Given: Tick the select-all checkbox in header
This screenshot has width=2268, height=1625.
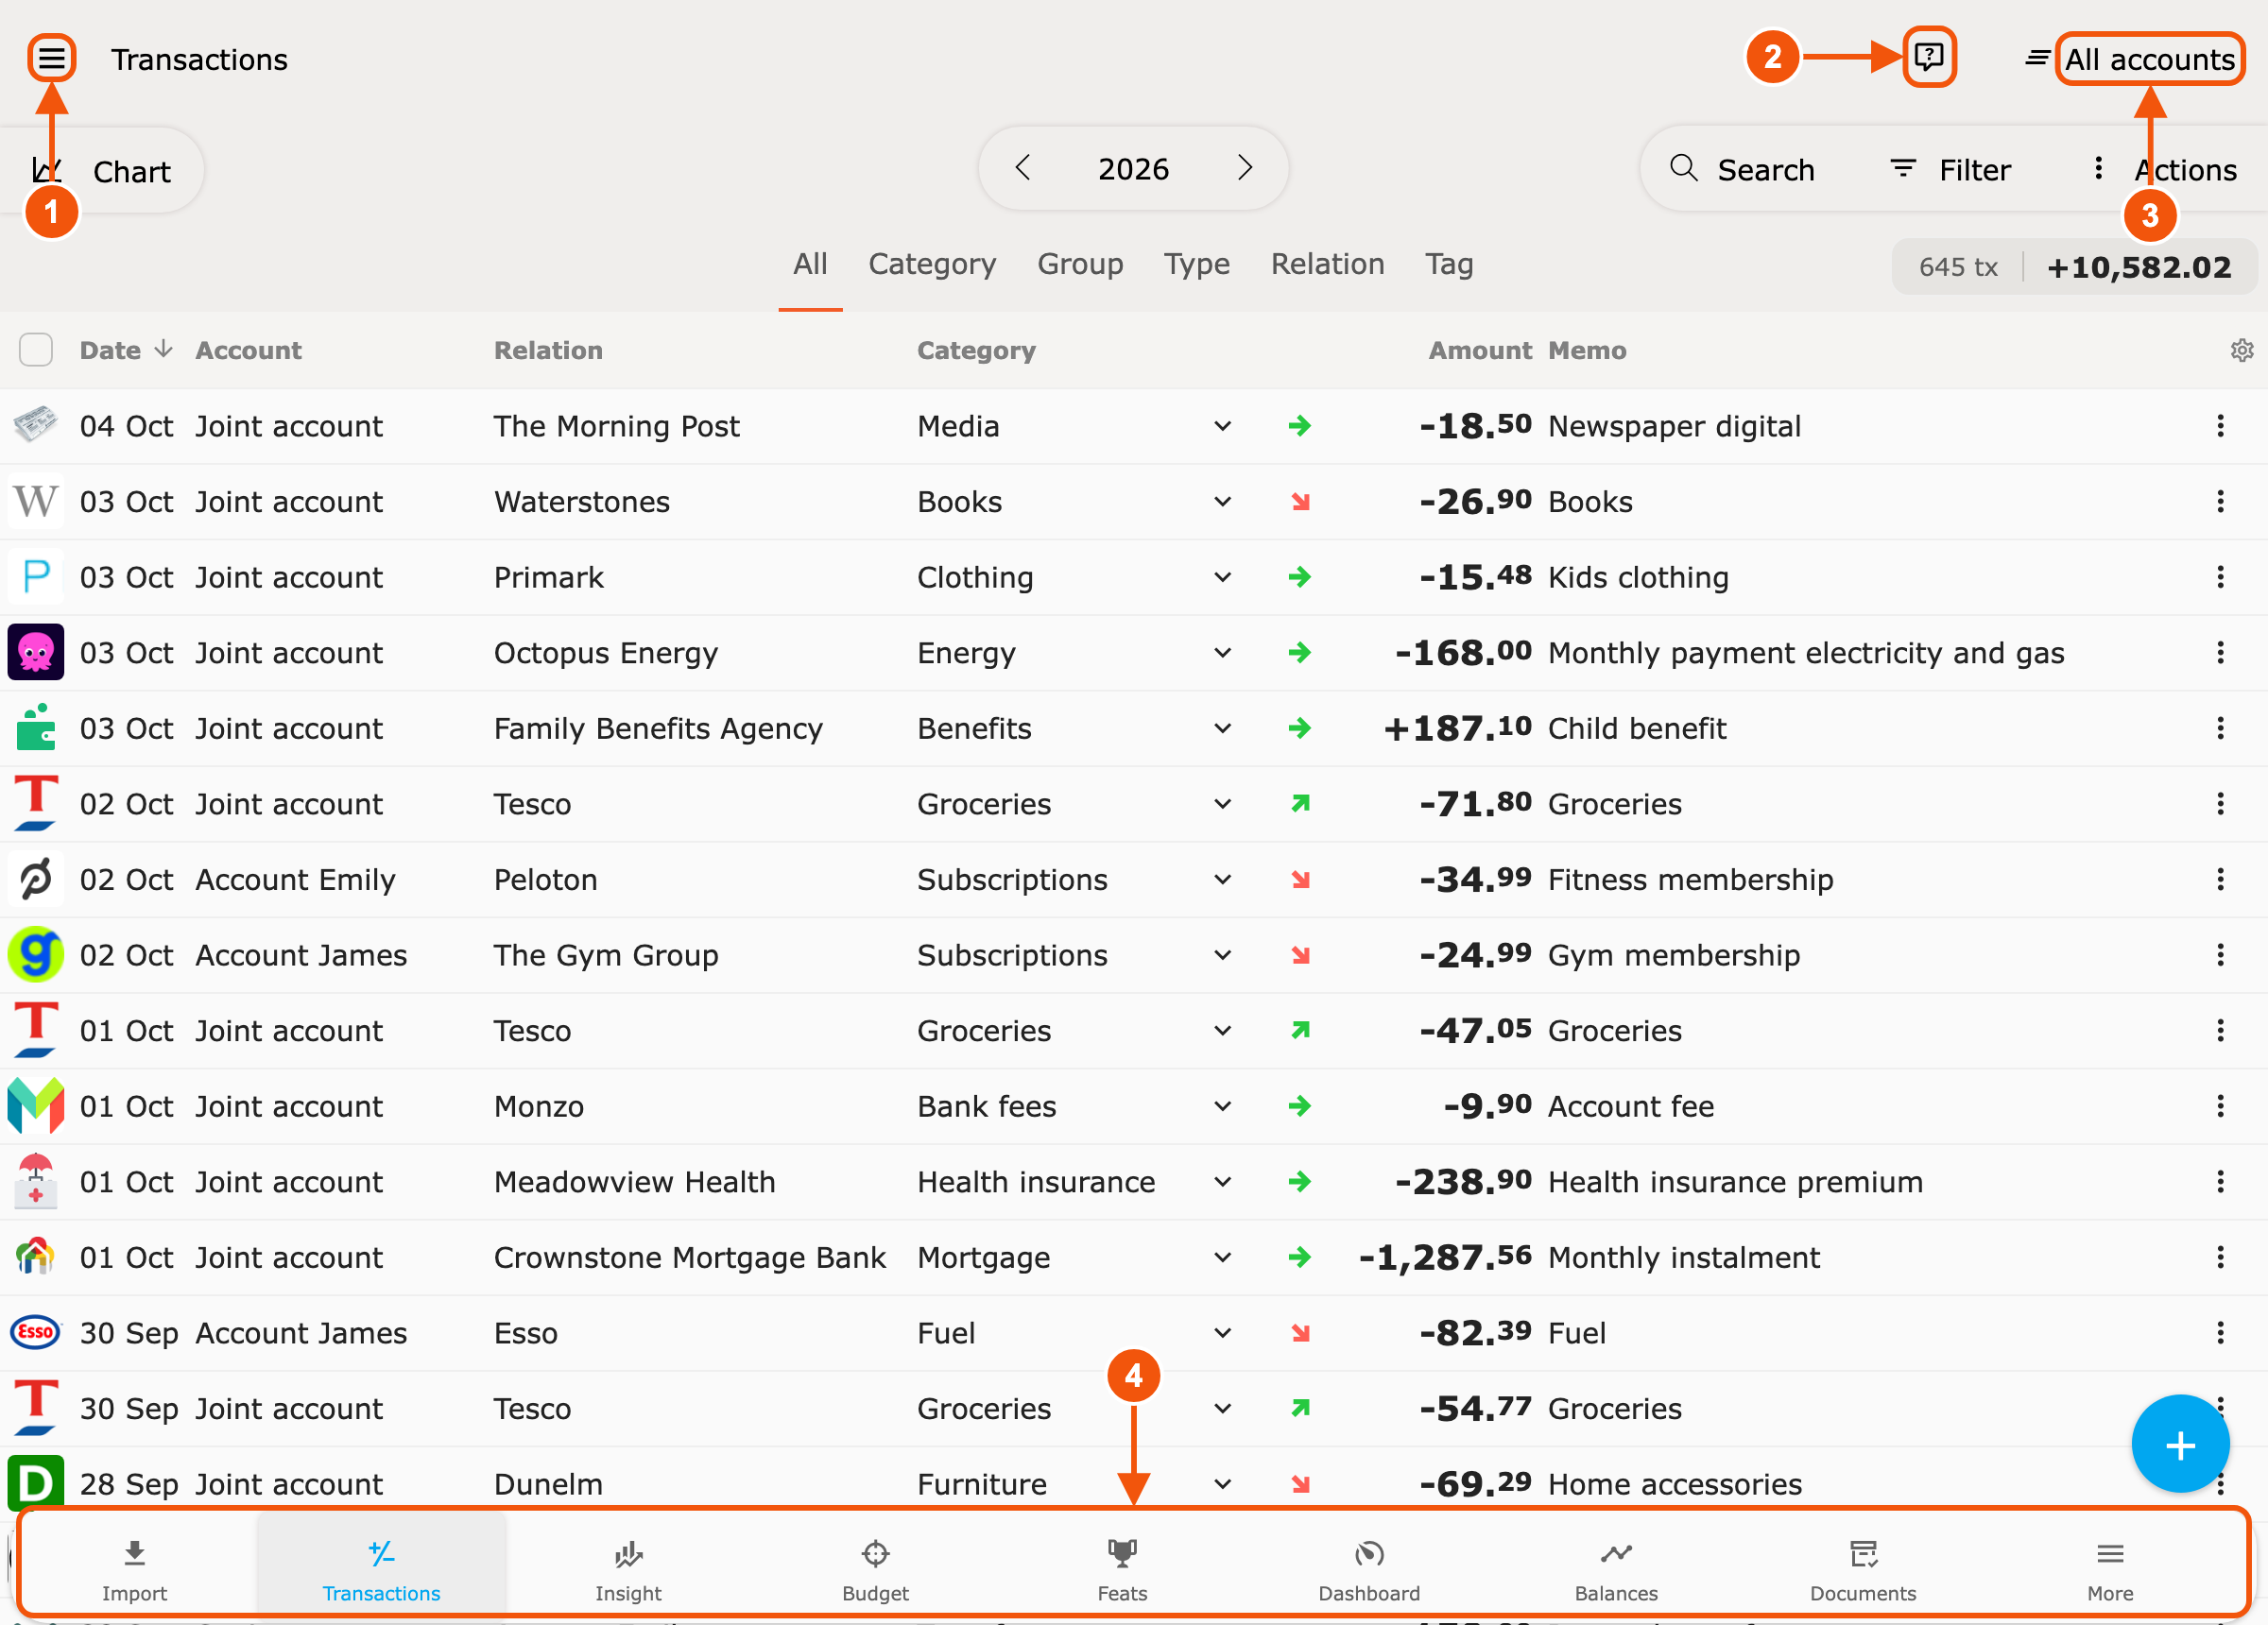Looking at the screenshot, I should point(36,350).
